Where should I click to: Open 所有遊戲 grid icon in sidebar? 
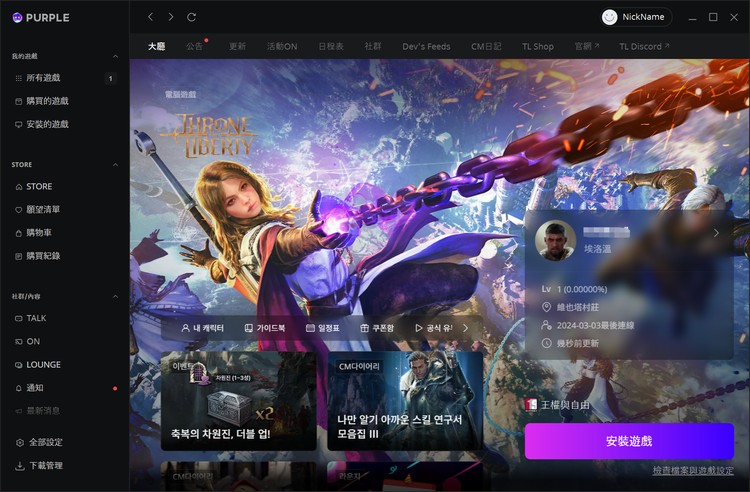[x=19, y=78]
